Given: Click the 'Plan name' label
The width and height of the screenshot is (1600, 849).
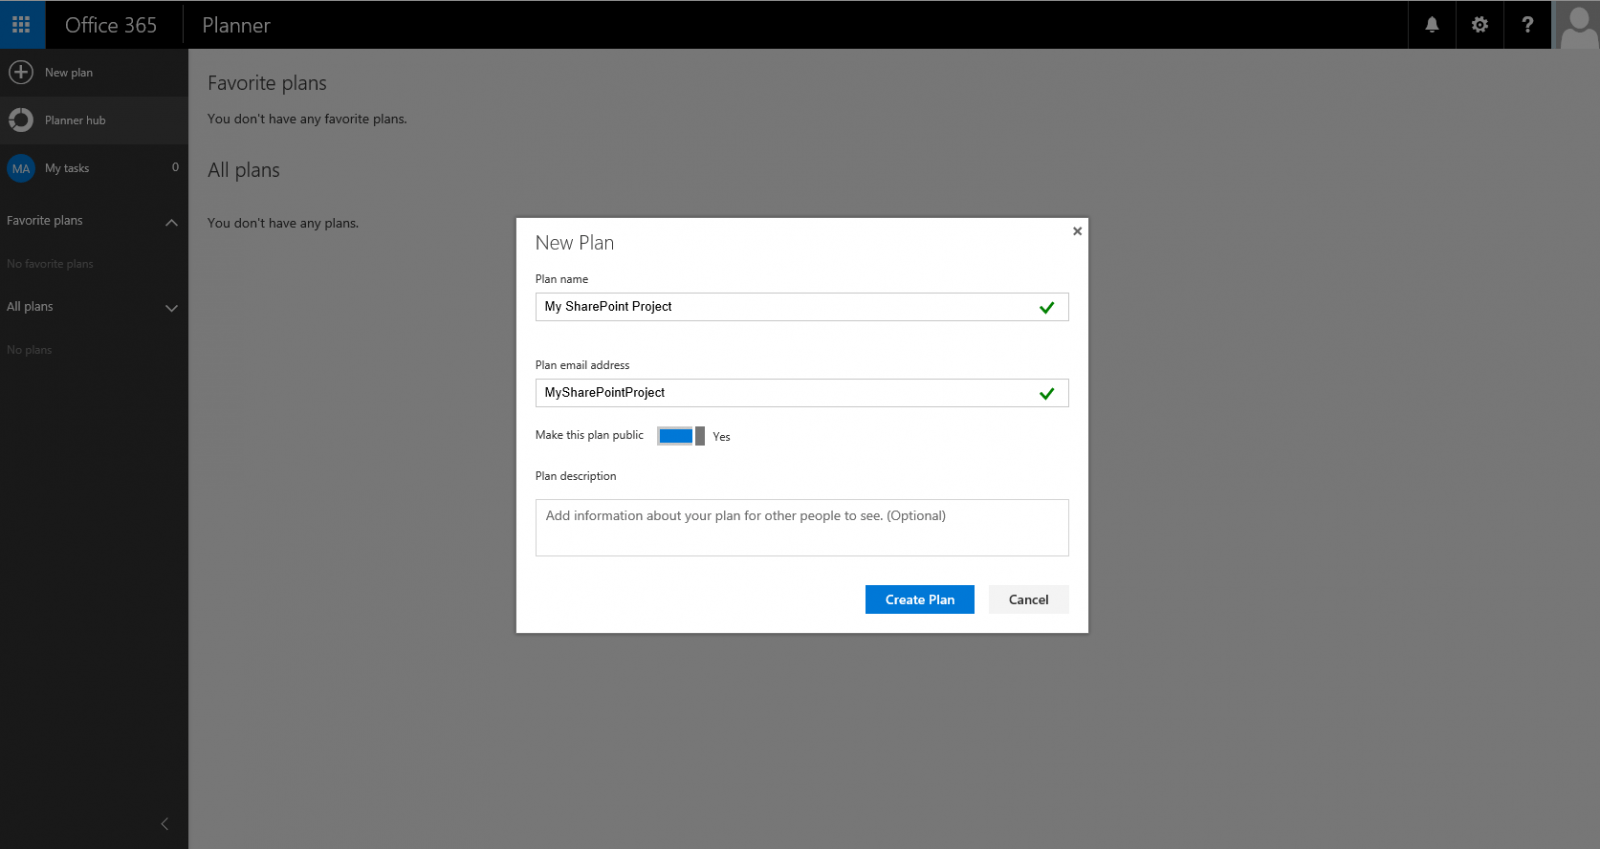Looking at the screenshot, I should (562, 279).
